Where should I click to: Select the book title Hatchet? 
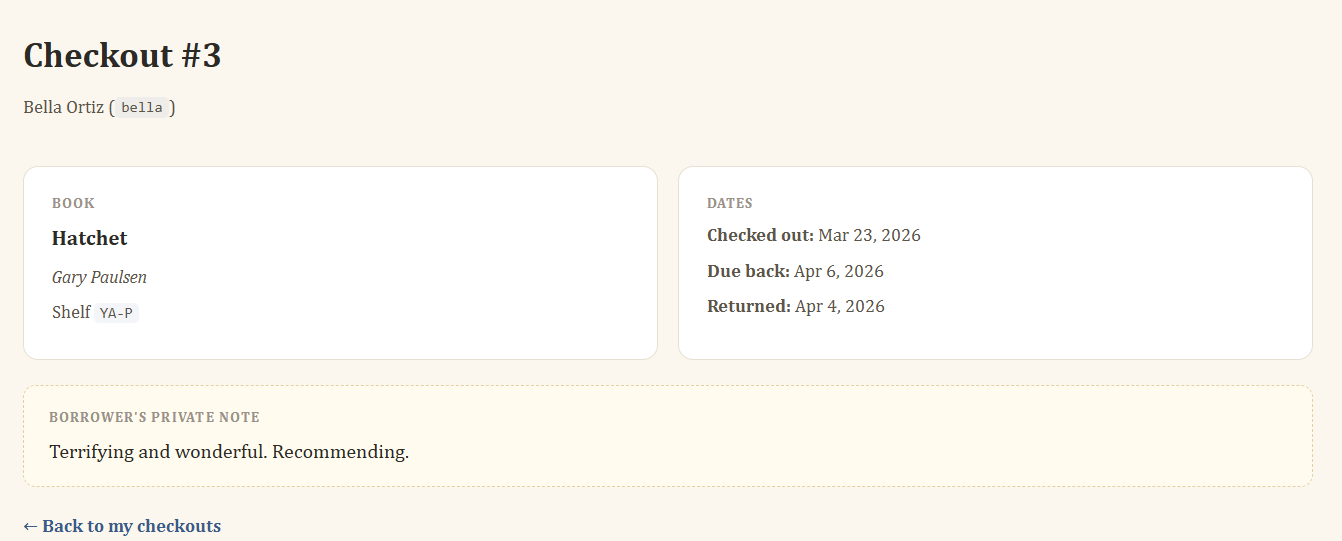click(90, 238)
